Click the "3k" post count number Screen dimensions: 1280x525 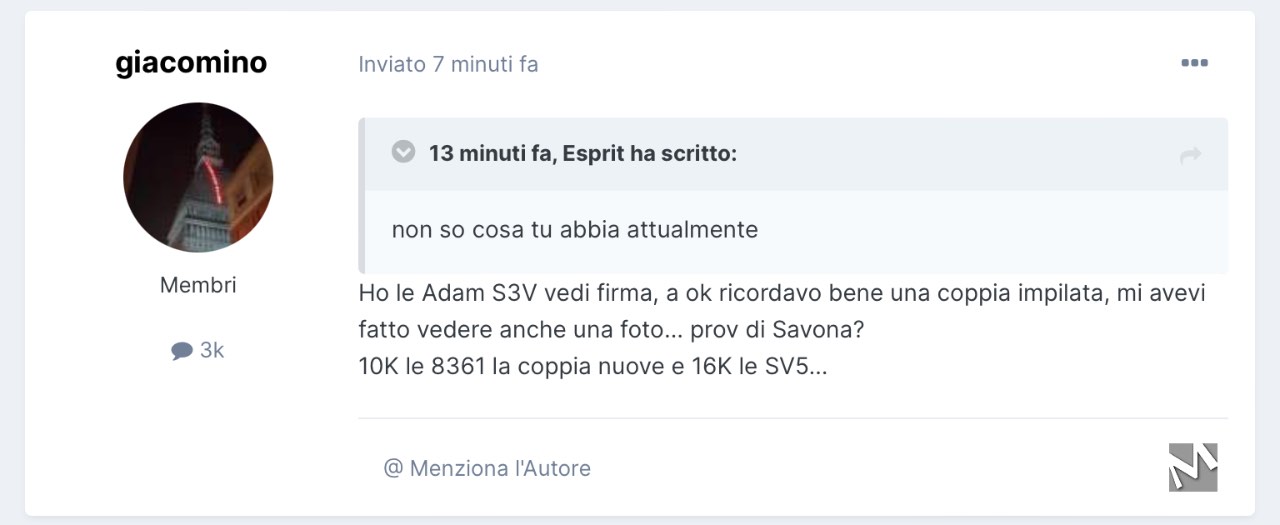coord(212,350)
